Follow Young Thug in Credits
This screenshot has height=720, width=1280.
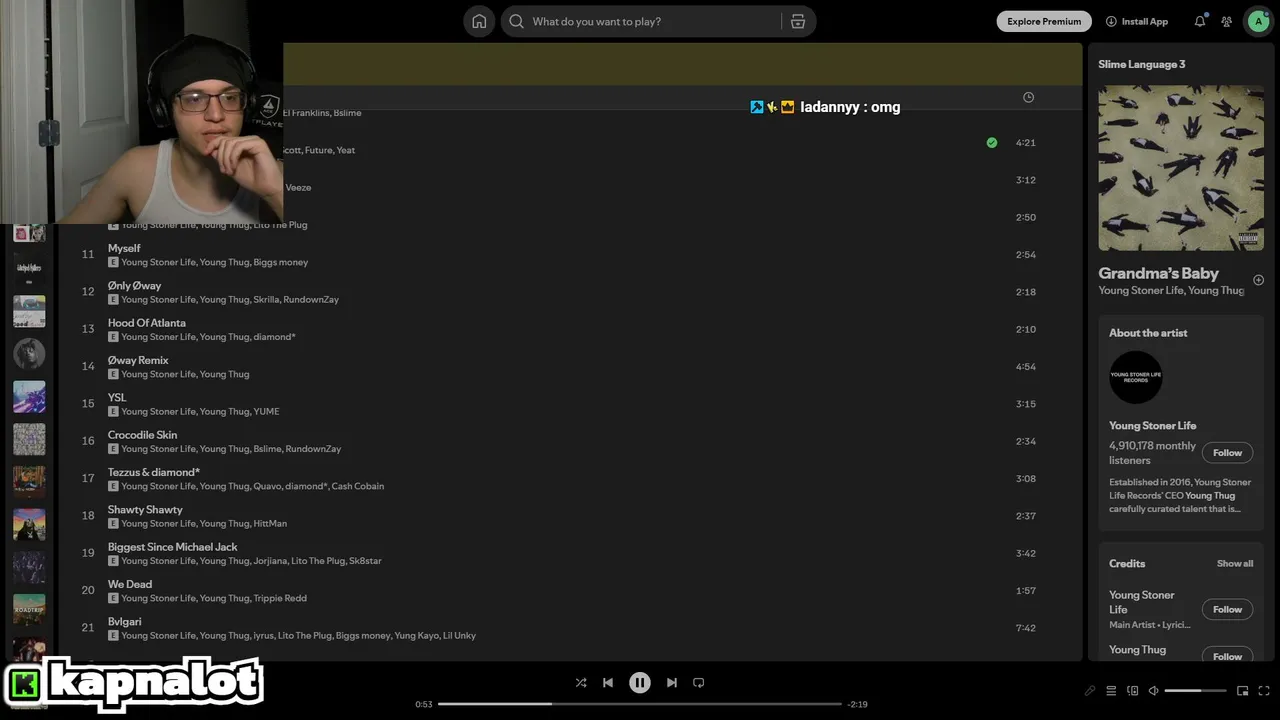tap(1227, 655)
